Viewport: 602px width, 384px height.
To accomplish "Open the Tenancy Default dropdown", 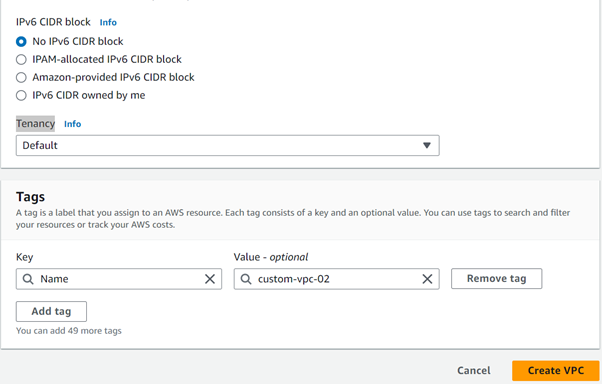I will pos(228,146).
